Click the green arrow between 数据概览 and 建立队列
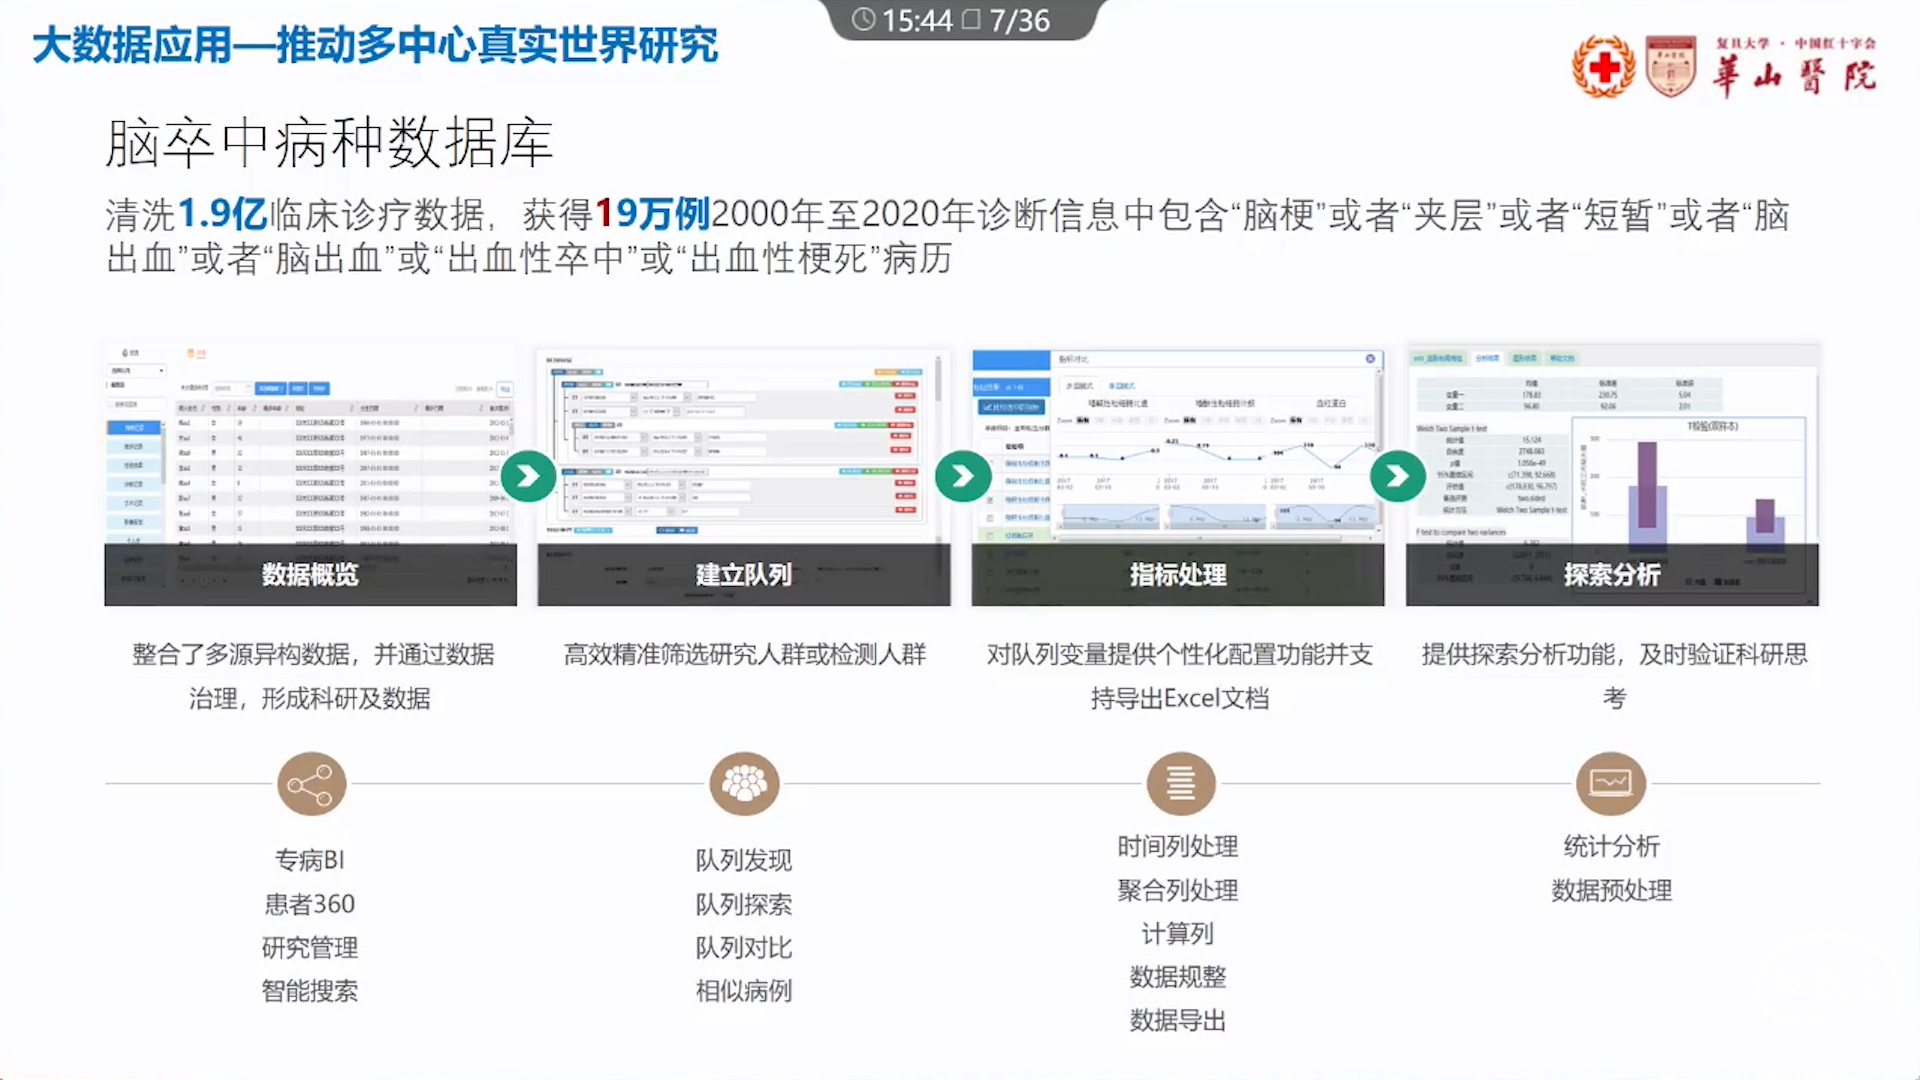This screenshot has width=1920, height=1080. coord(528,477)
